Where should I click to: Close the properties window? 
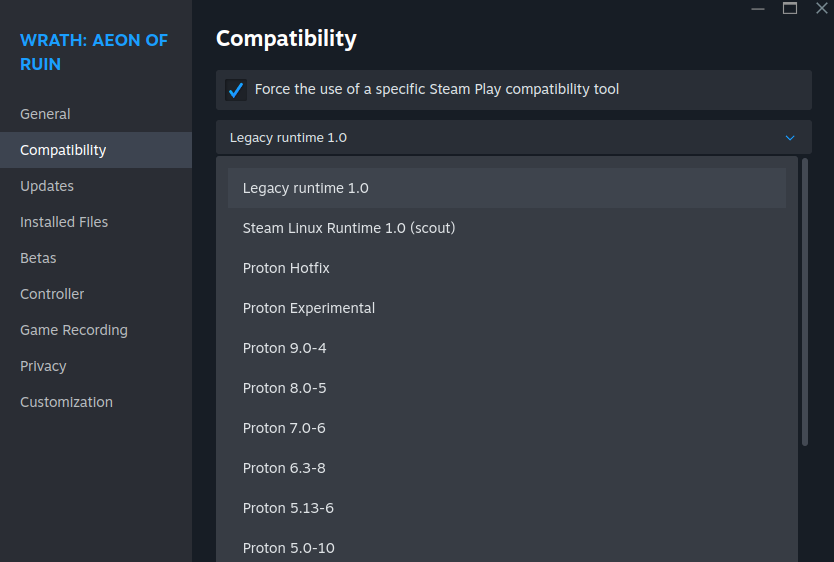(x=822, y=8)
